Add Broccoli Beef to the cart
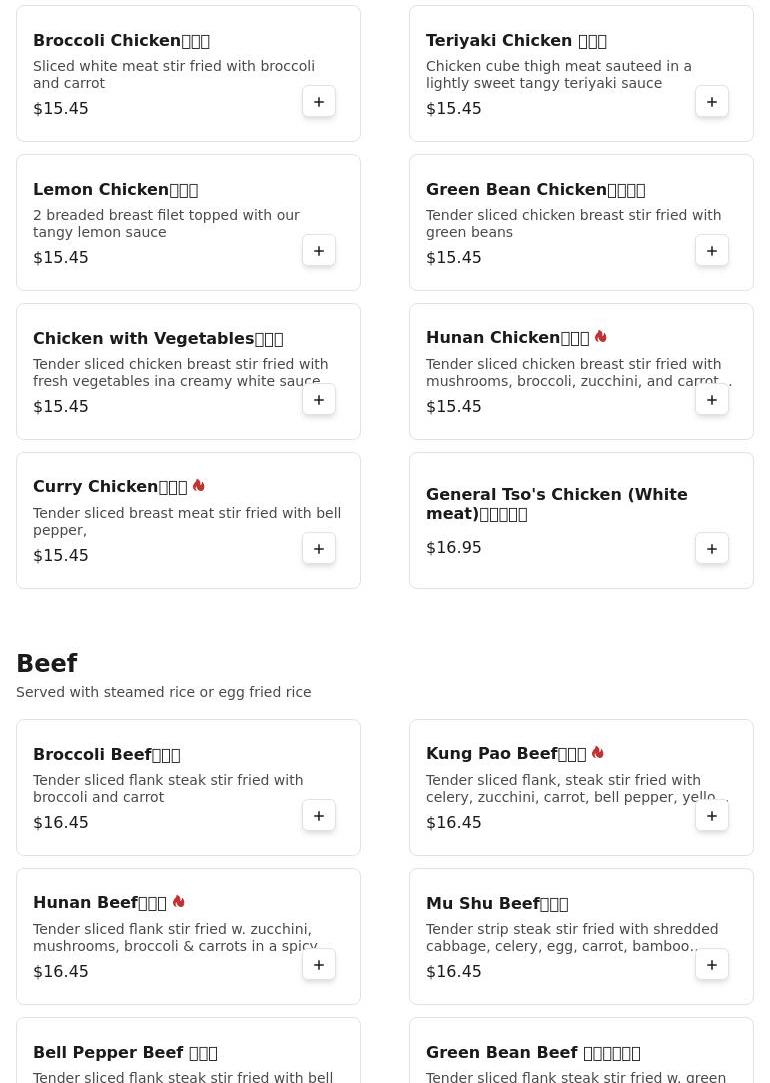 (319, 816)
